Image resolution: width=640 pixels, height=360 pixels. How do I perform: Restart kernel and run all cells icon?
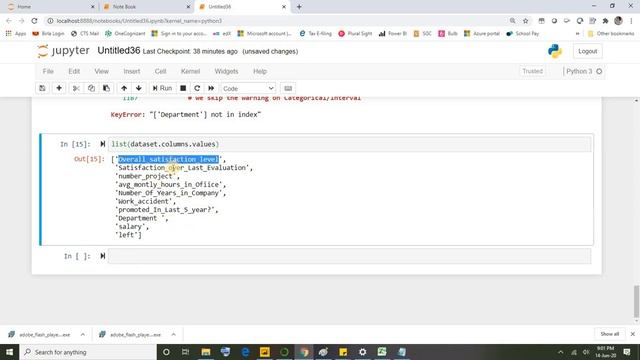[x=211, y=88]
